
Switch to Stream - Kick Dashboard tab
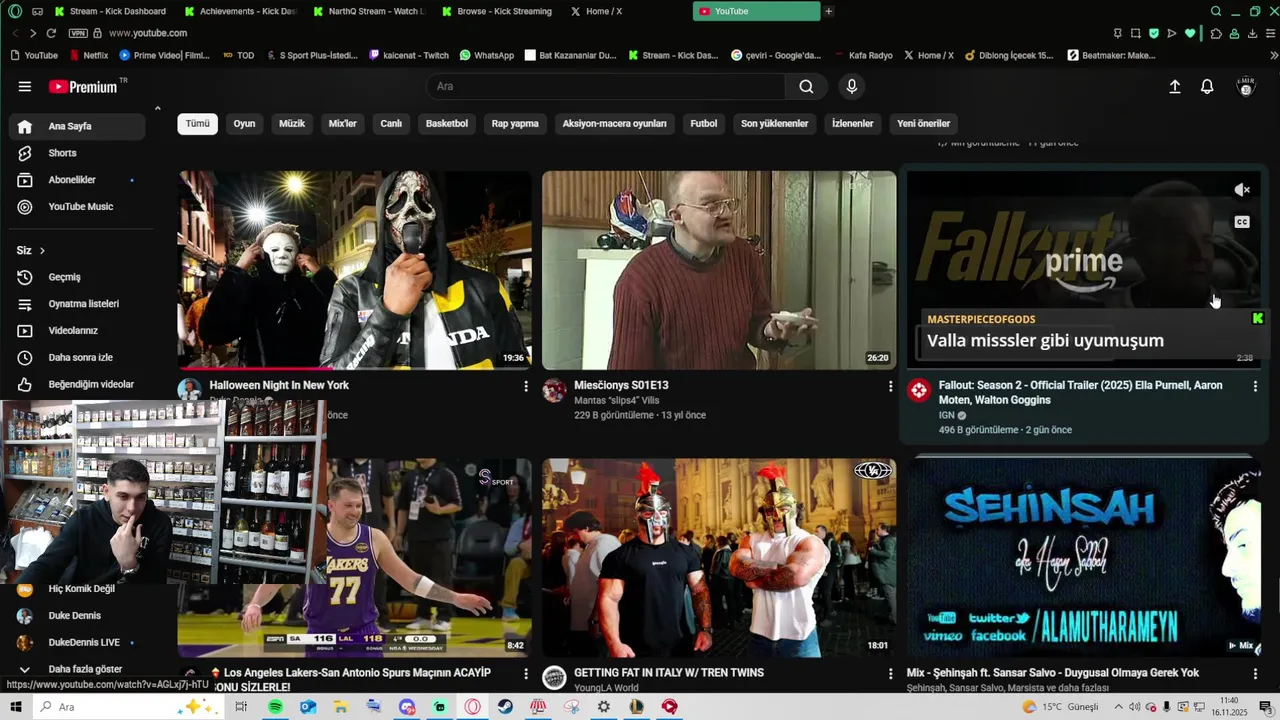pos(112,11)
